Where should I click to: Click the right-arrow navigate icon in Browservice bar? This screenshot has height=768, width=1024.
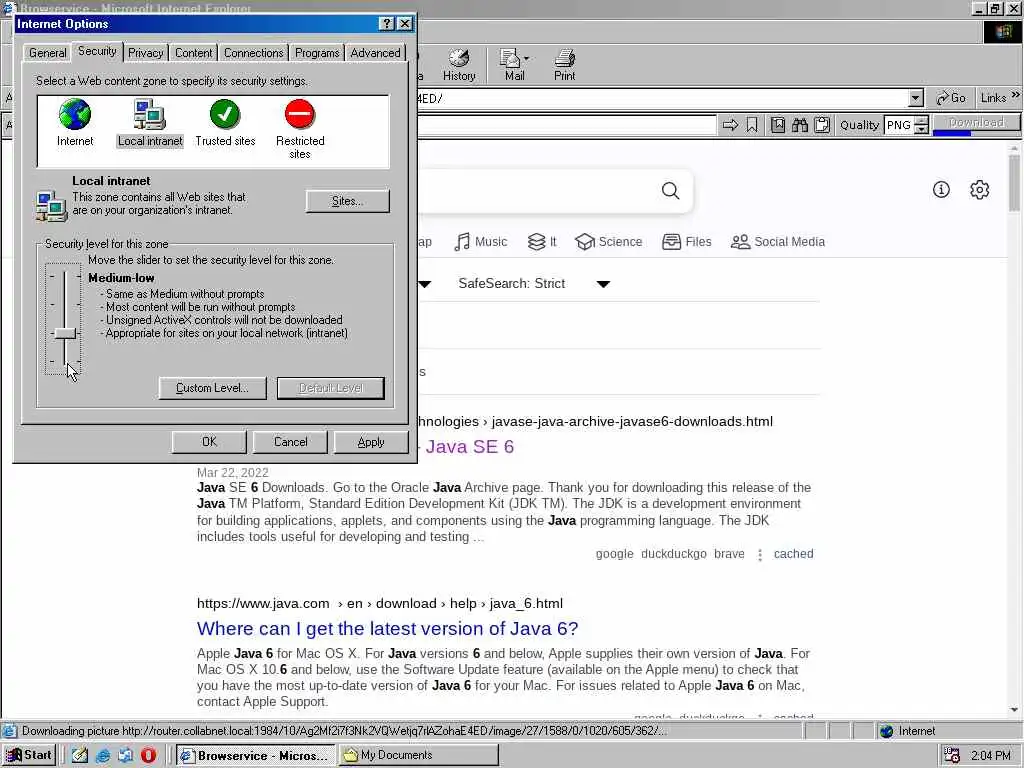point(730,125)
